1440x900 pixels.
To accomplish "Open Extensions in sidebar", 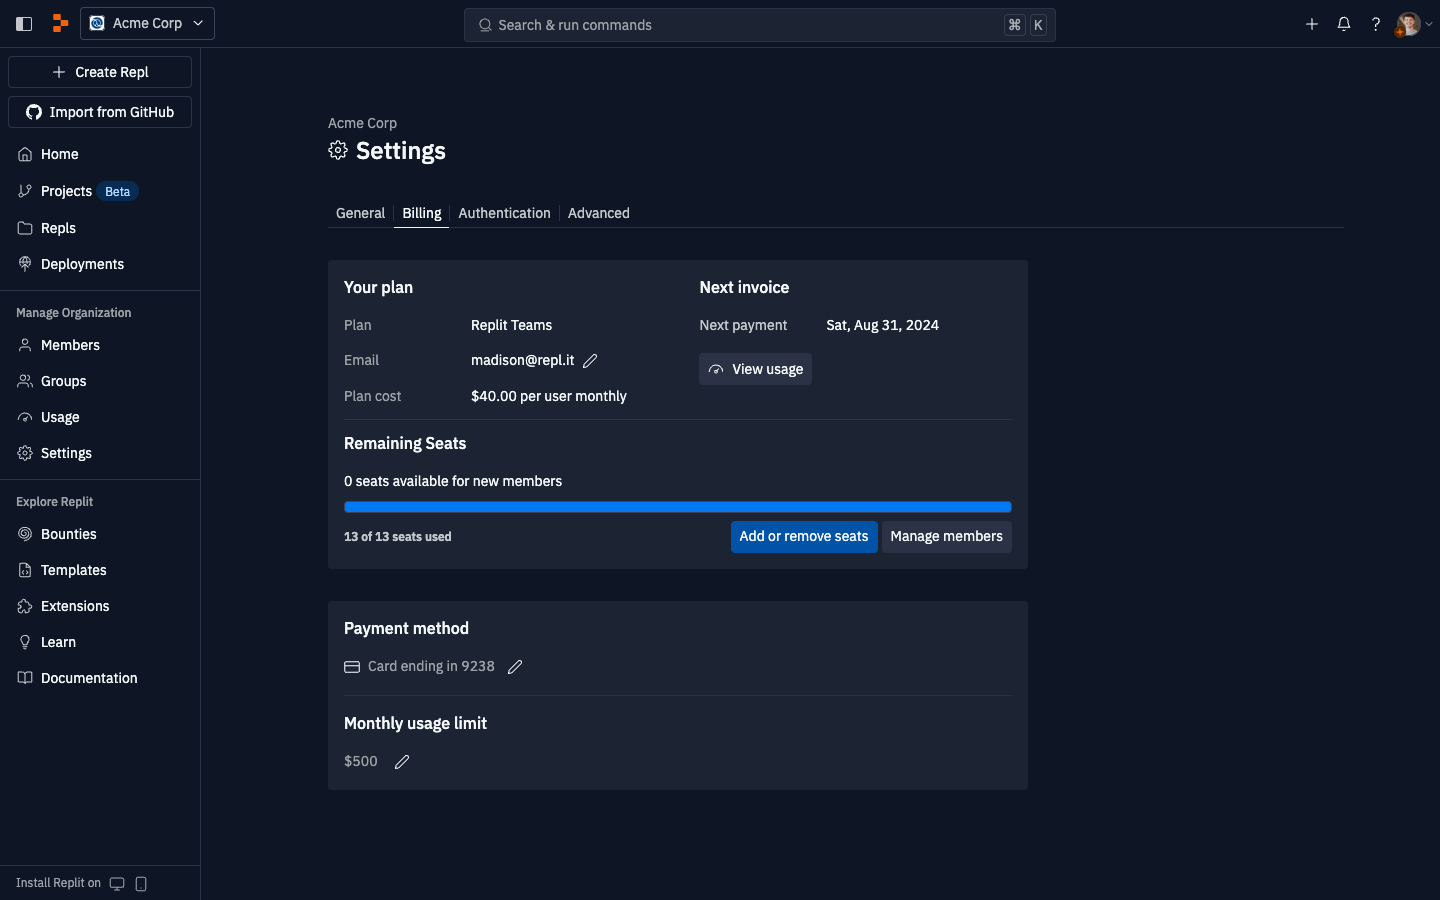I will (100, 606).
